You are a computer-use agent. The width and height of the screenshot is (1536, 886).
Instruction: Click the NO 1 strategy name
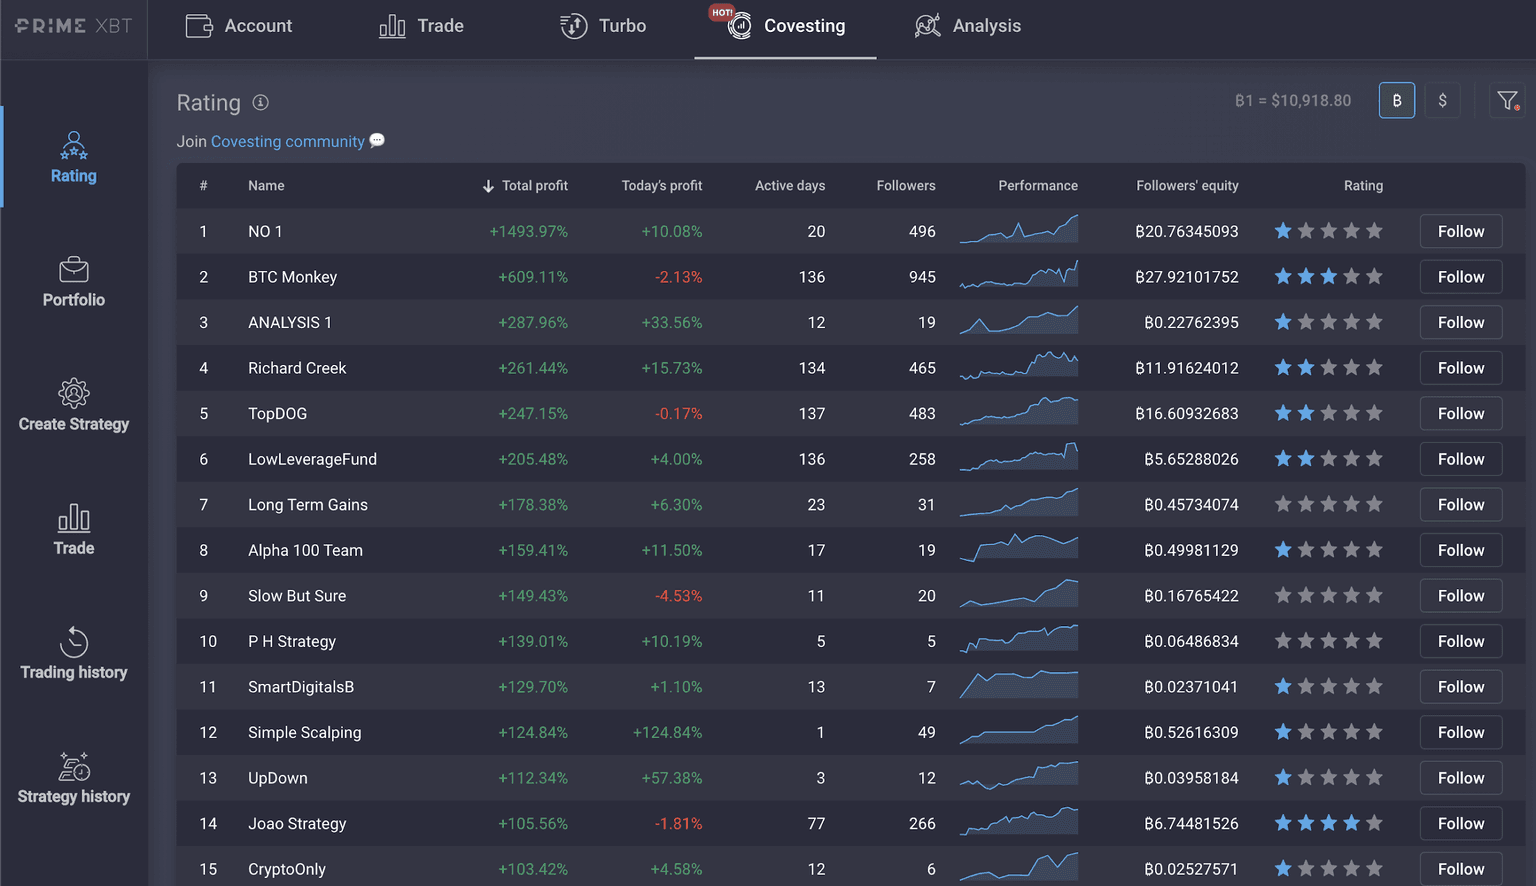265,231
